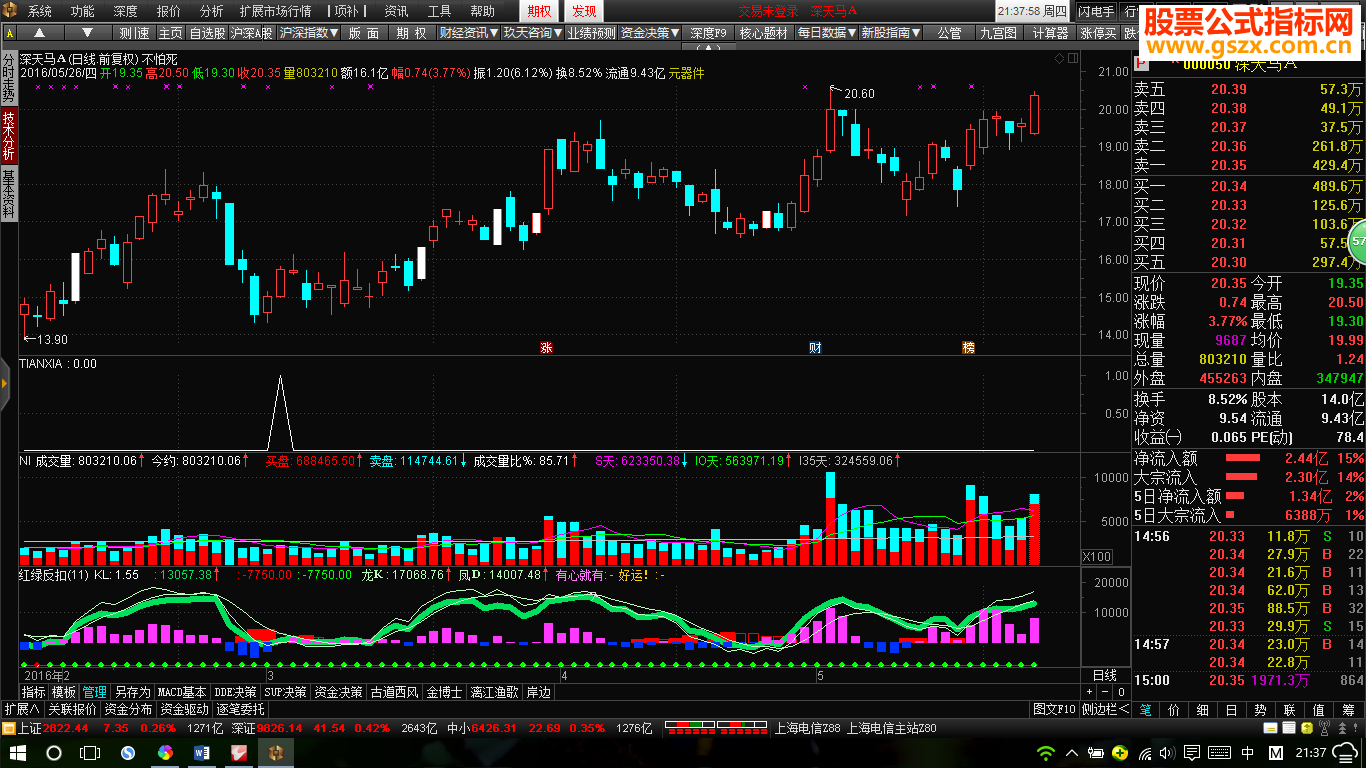
Task: Click the green 360 plus tray icon
Action: (1122, 752)
